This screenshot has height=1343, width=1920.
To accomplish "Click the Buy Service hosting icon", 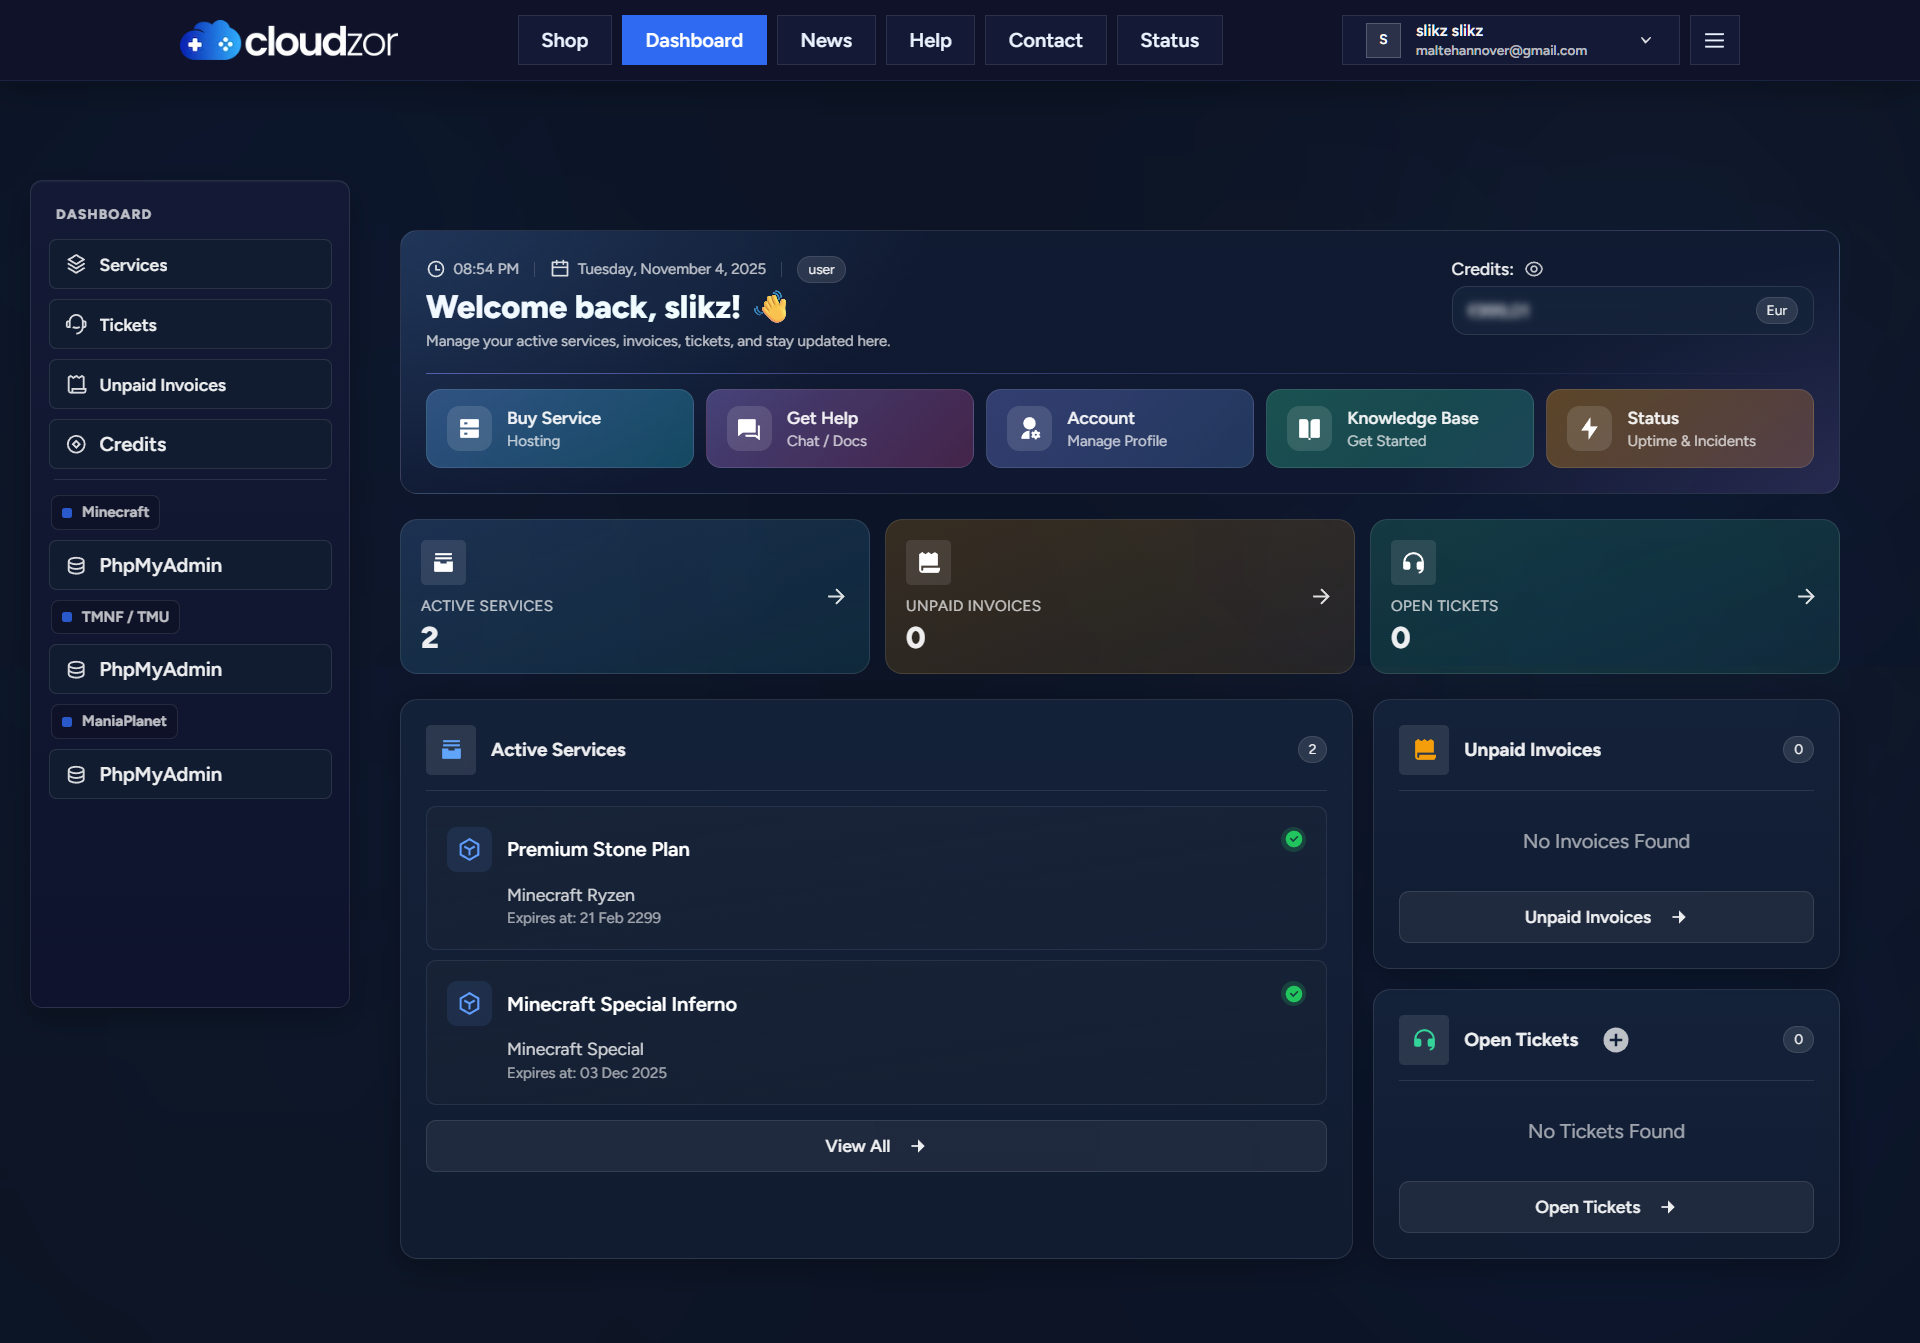I will [x=469, y=429].
